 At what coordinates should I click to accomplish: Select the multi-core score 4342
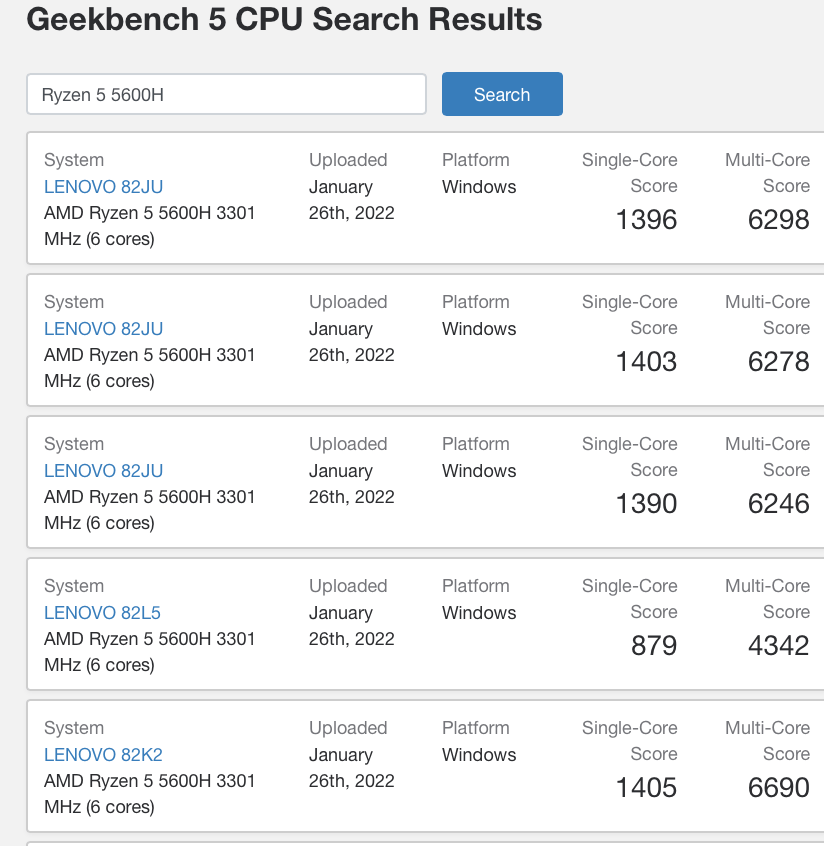tap(778, 645)
